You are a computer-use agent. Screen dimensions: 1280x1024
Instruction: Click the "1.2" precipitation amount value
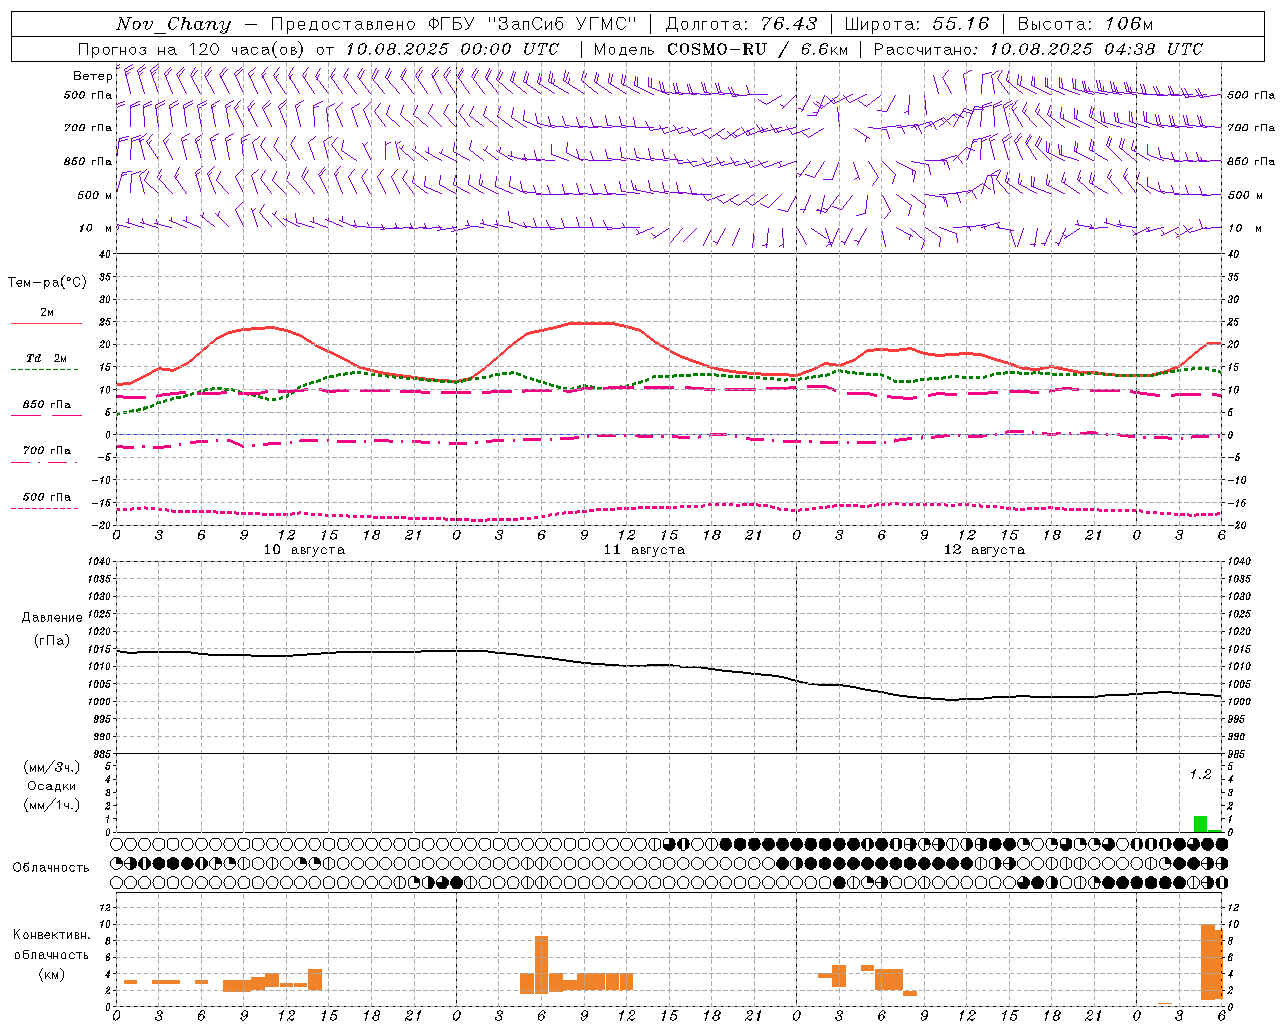1200,774
